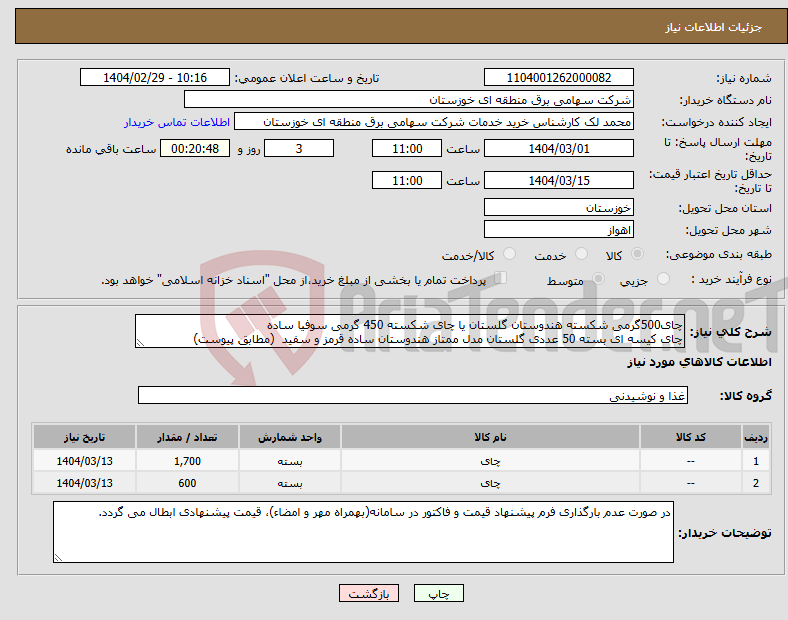Click the need number field 1104001262000082
This screenshot has width=788, height=620.
[x=558, y=77]
